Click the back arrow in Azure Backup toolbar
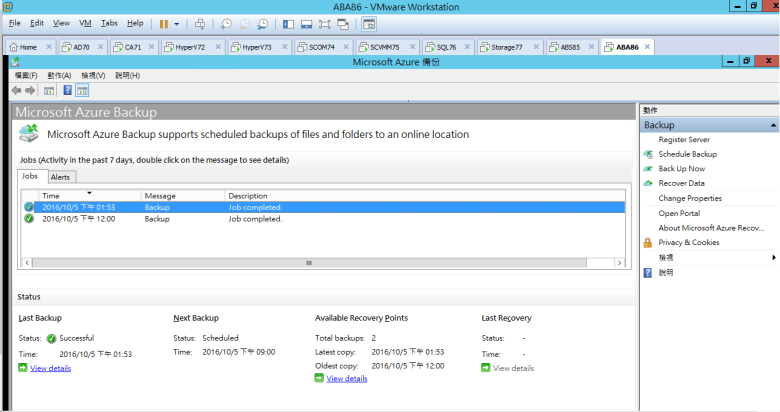Screen dimensions: 780x412 [x=16, y=91]
